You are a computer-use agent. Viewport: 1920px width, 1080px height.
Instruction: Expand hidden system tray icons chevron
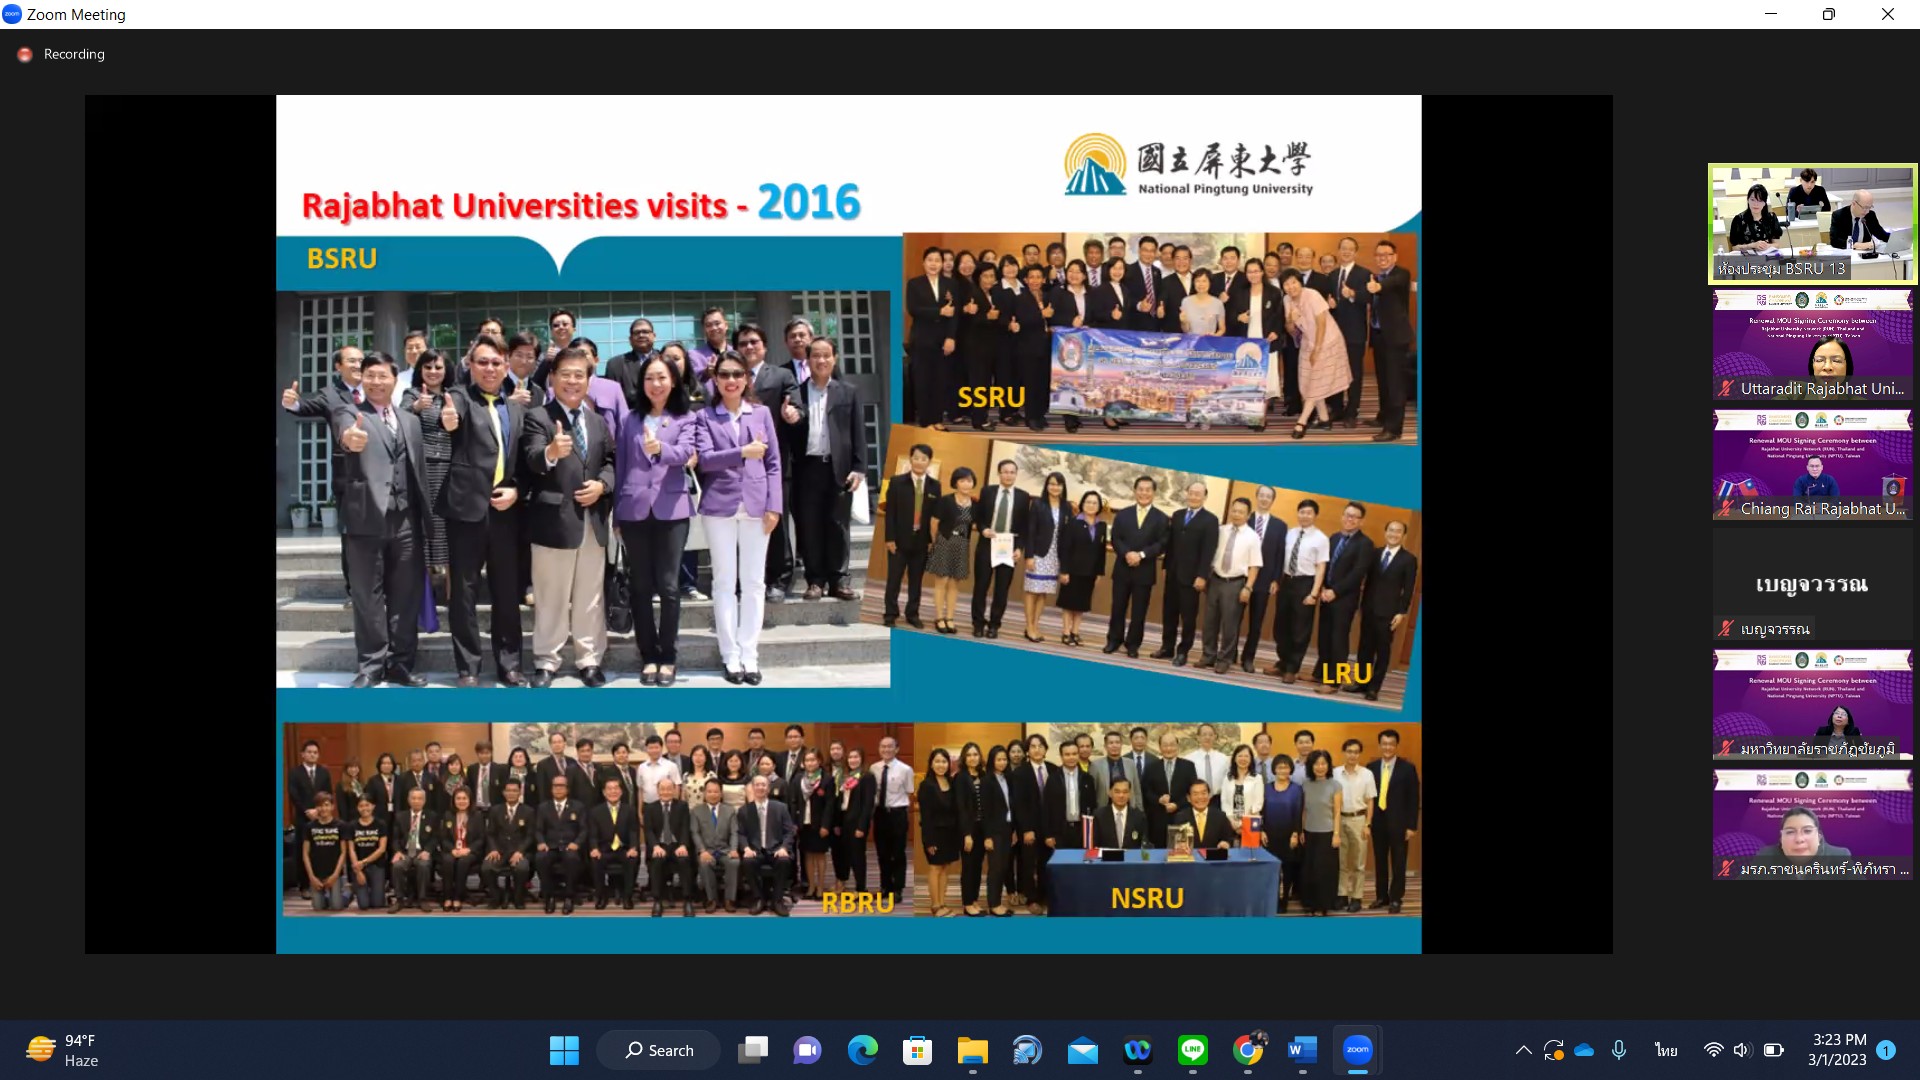click(1523, 1050)
